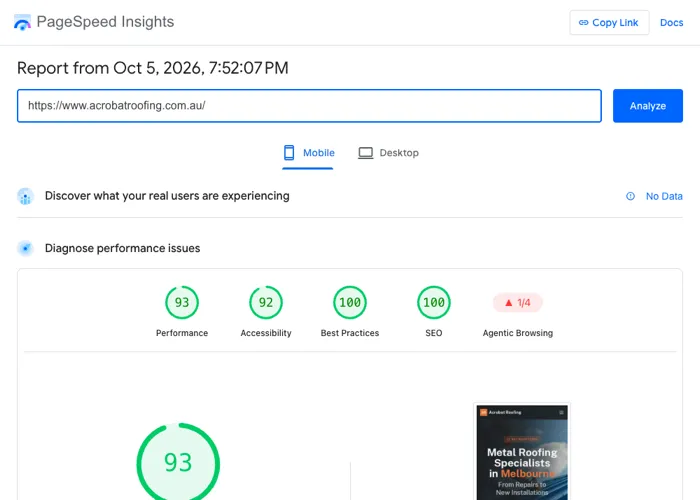Image resolution: width=700 pixels, height=500 pixels.
Task: Click the Agentic Browsing label
Action: [x=517, y=333]
